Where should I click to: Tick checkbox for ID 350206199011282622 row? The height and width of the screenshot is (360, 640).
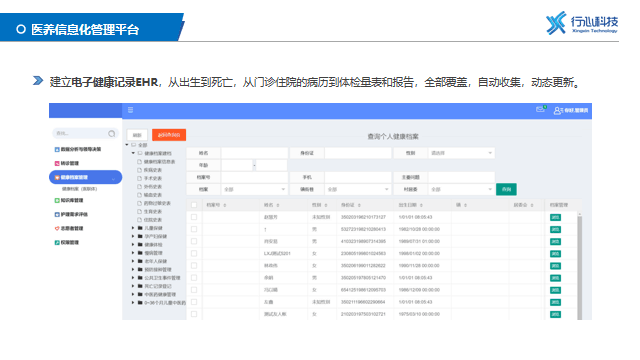pos(194,266)
